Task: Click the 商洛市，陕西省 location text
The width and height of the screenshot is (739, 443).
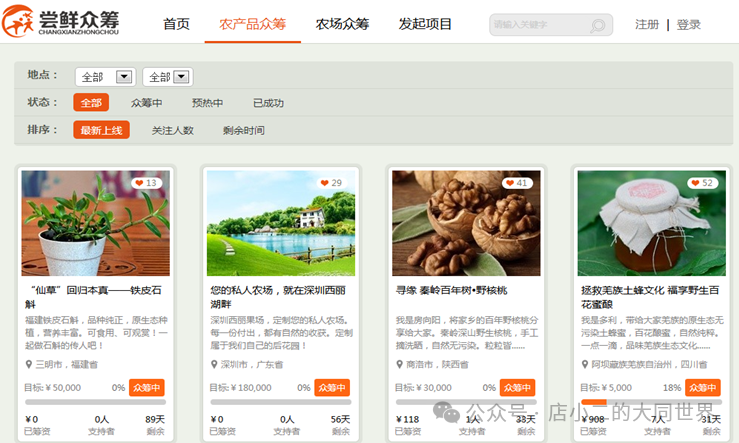Action: 437,364
